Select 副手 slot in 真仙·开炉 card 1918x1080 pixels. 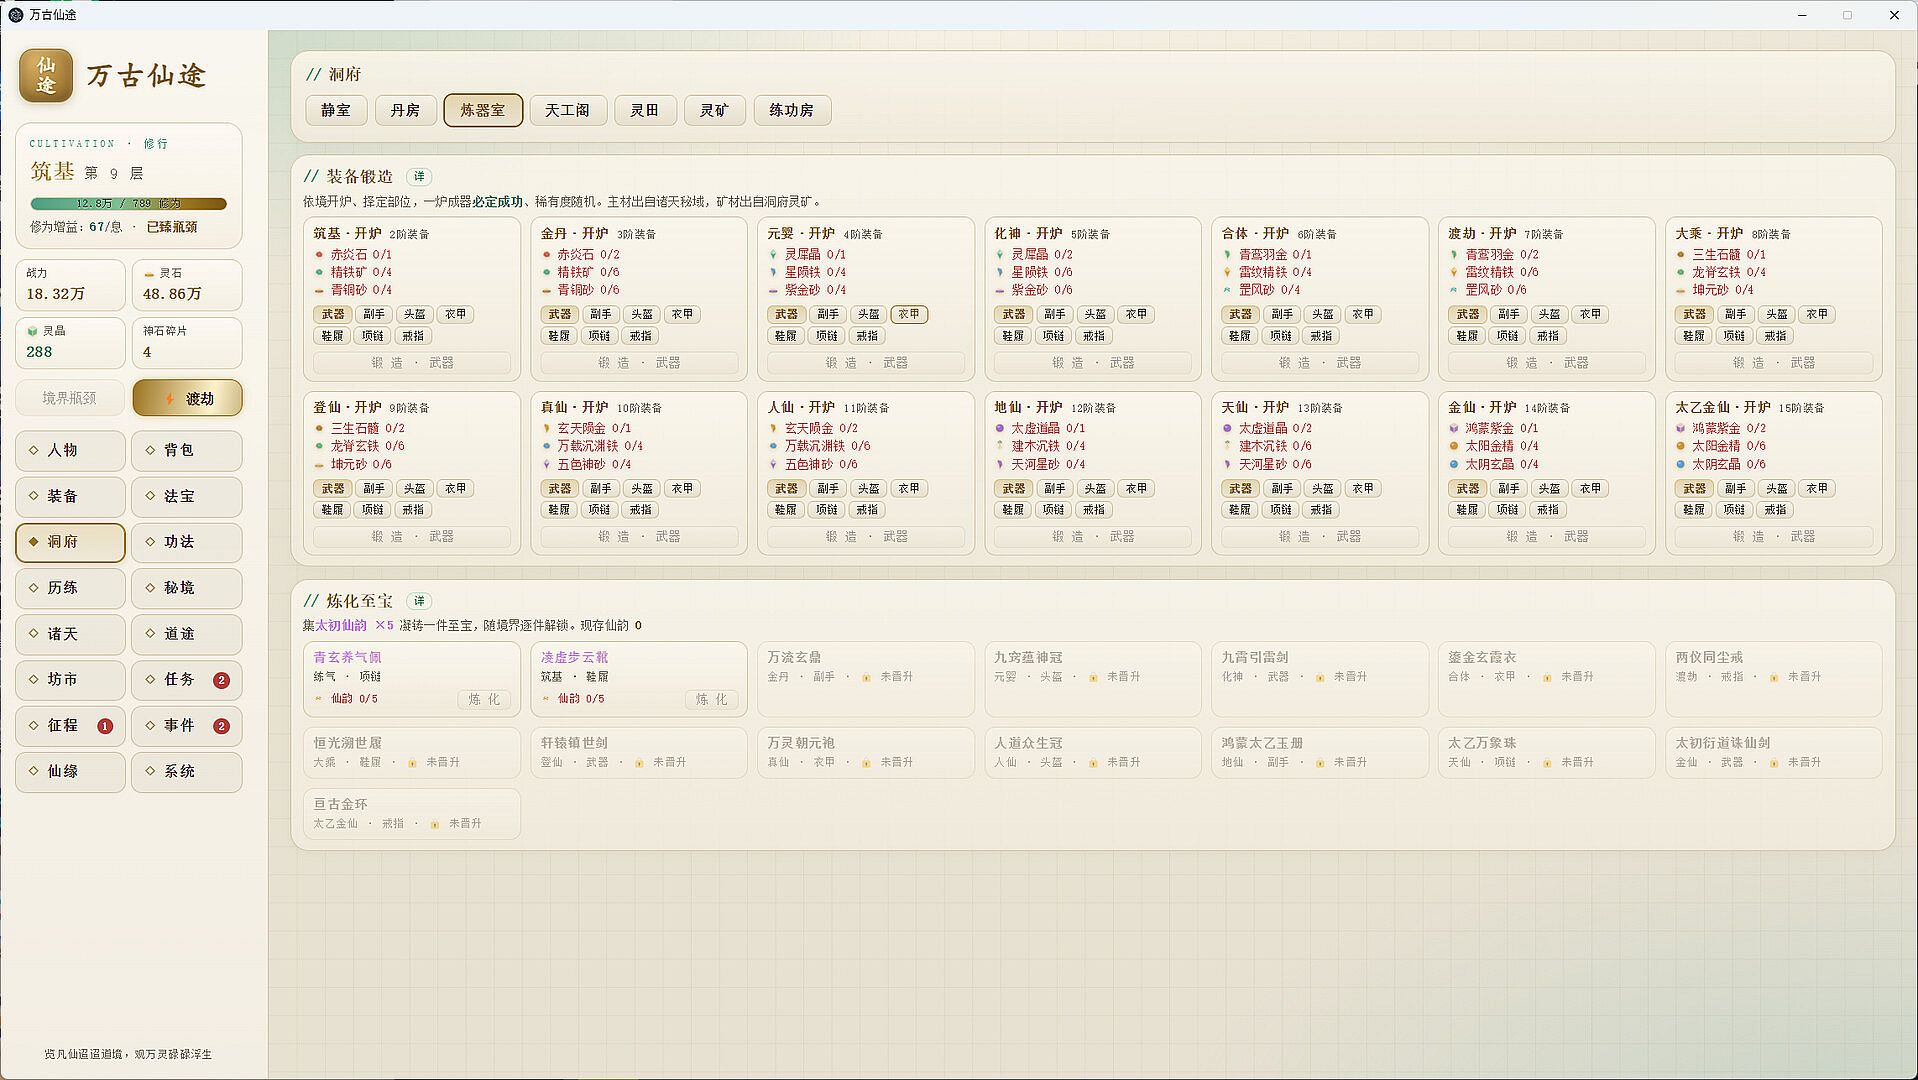coord(601,489)
